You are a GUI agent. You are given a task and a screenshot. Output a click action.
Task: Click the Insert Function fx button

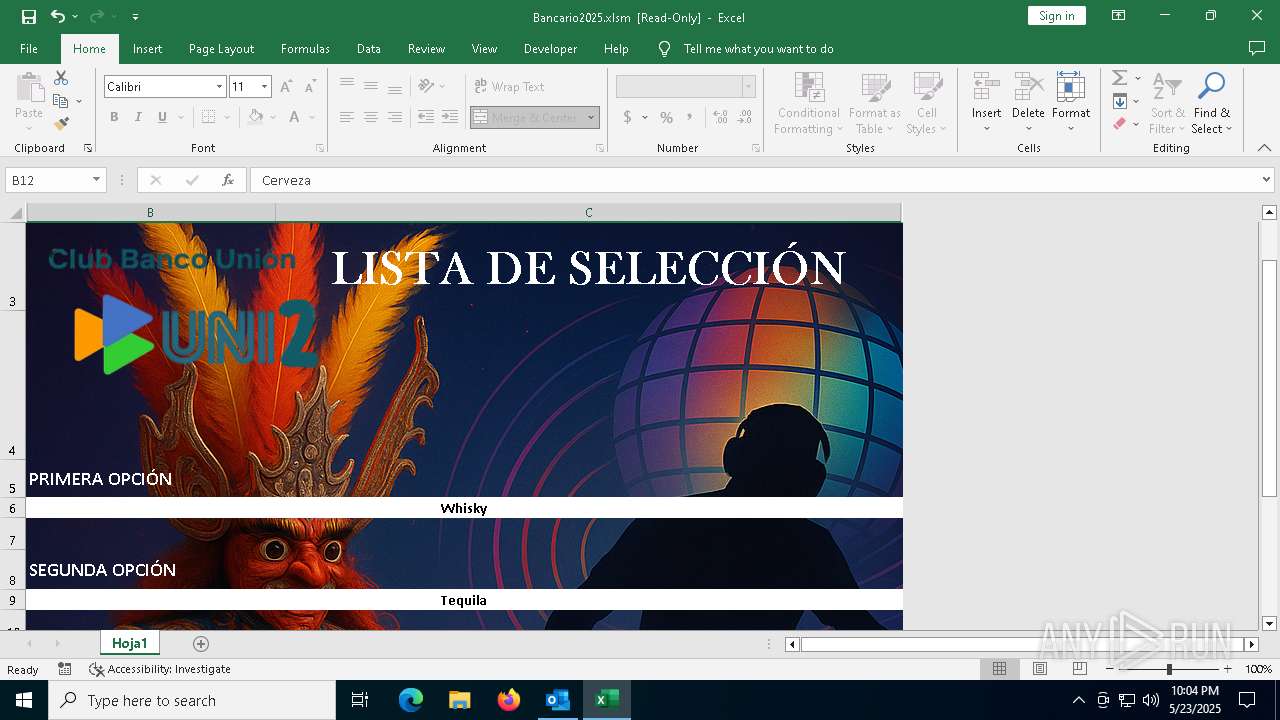tap(228, 180)
